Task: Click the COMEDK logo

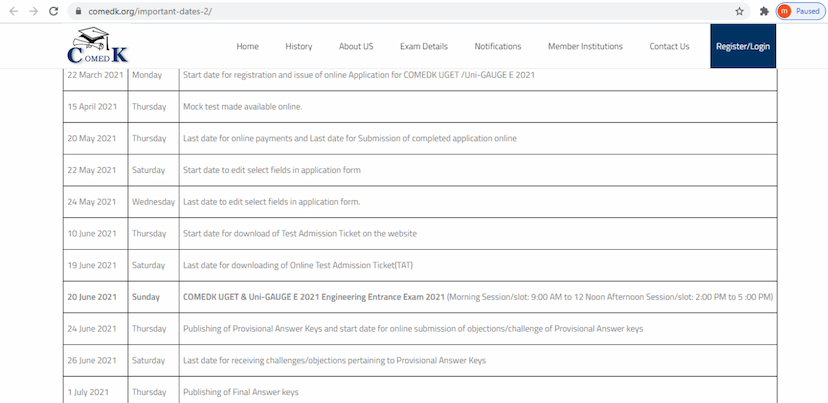Action: (97, 46)
